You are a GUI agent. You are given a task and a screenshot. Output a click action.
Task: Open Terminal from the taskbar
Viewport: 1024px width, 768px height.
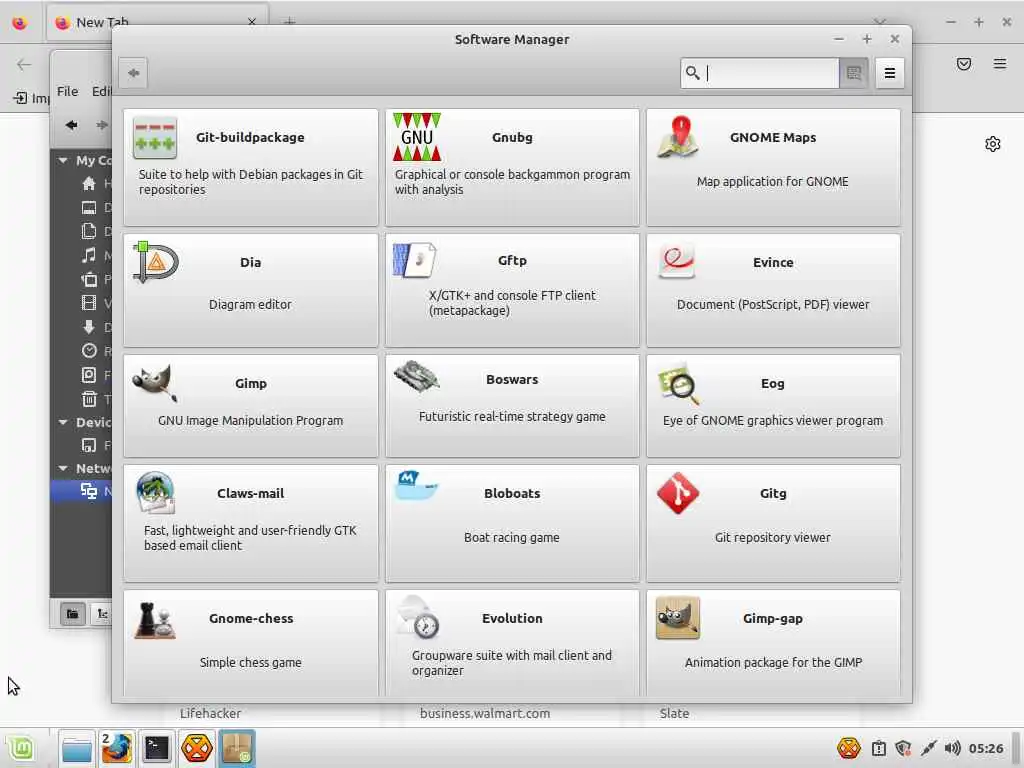pyautogui.click(x=157, y=748)
